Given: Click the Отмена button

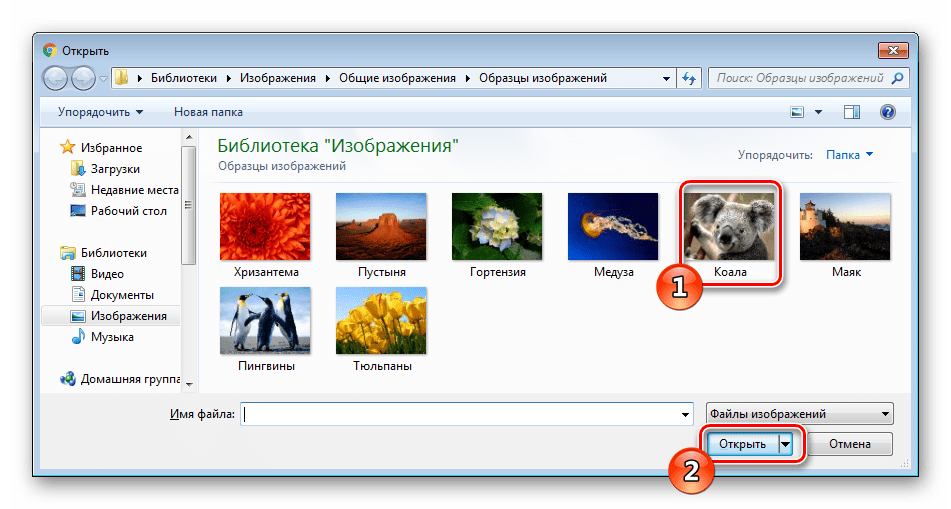Looking at the screenshot, I should [850, 444].
